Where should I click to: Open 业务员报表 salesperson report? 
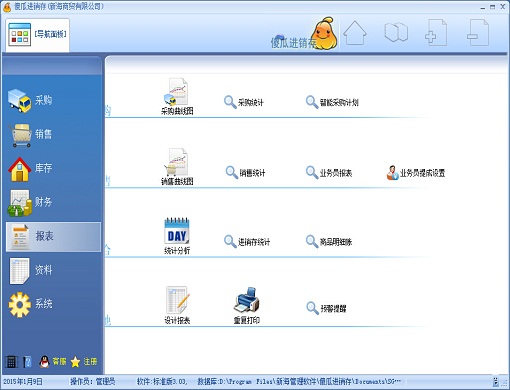329,173
